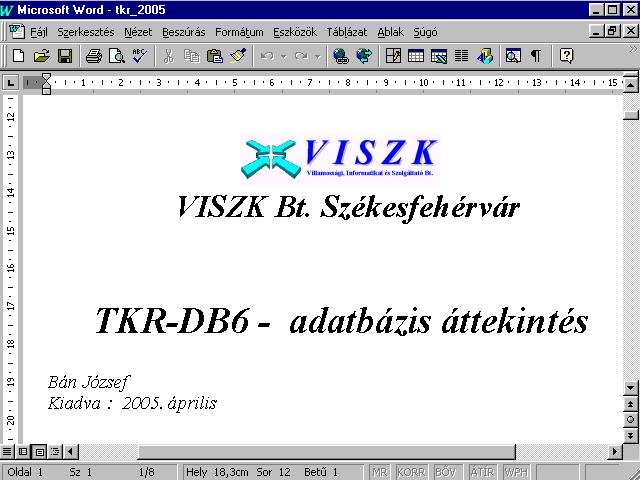
Task: Insert a table with grid icon
Action: tap(416, 56)
